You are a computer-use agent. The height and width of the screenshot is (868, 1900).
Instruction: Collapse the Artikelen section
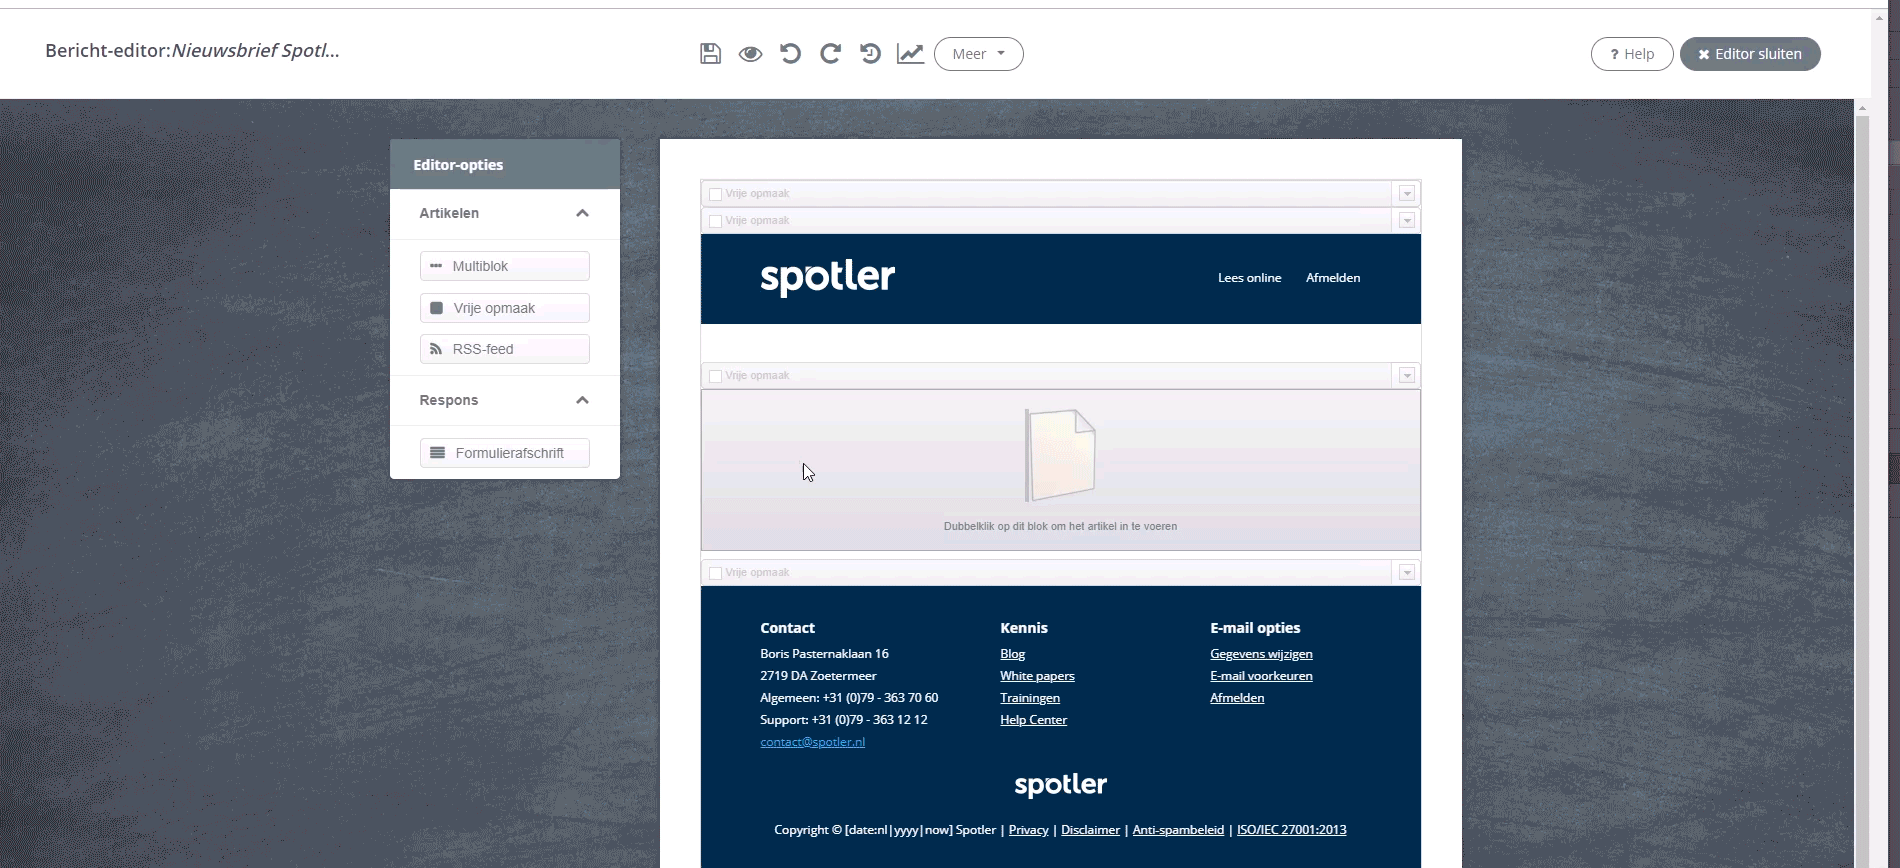click(x=582, y=213)
